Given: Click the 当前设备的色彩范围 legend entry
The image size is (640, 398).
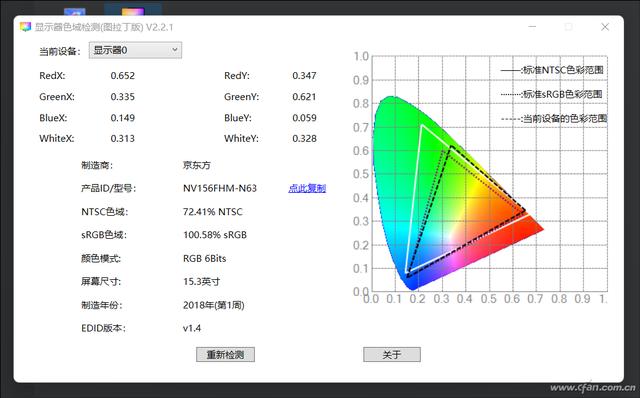Looking at the screenshot, I should [x=554, y=119].
